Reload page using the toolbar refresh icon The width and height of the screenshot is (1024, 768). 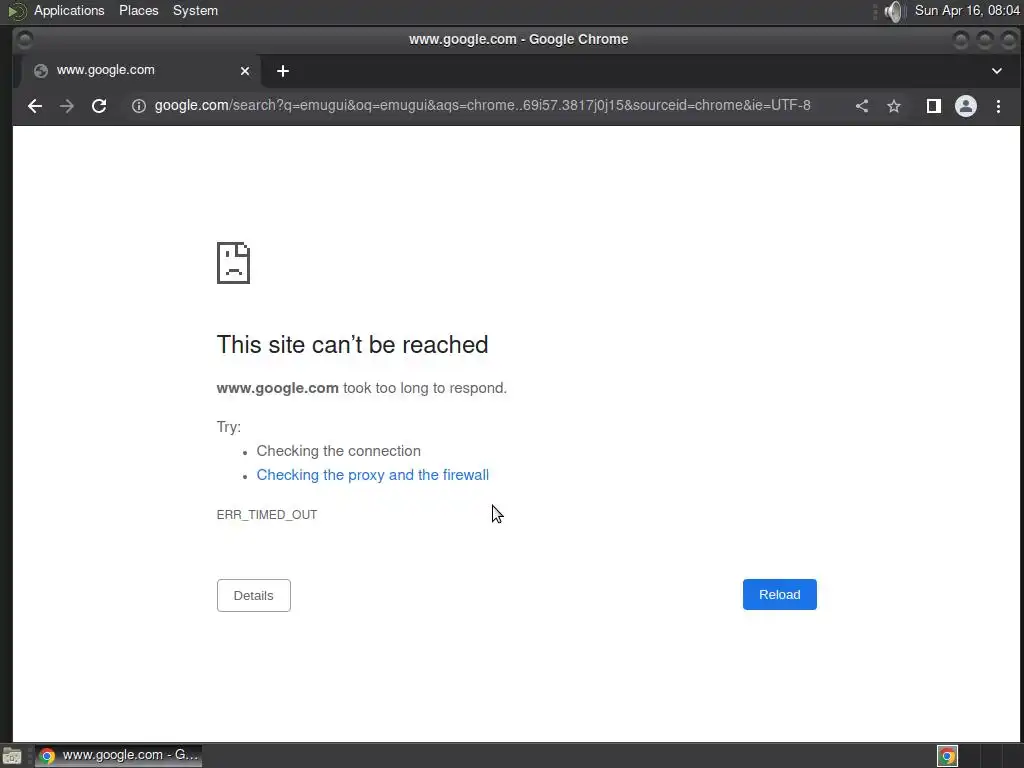99,106
